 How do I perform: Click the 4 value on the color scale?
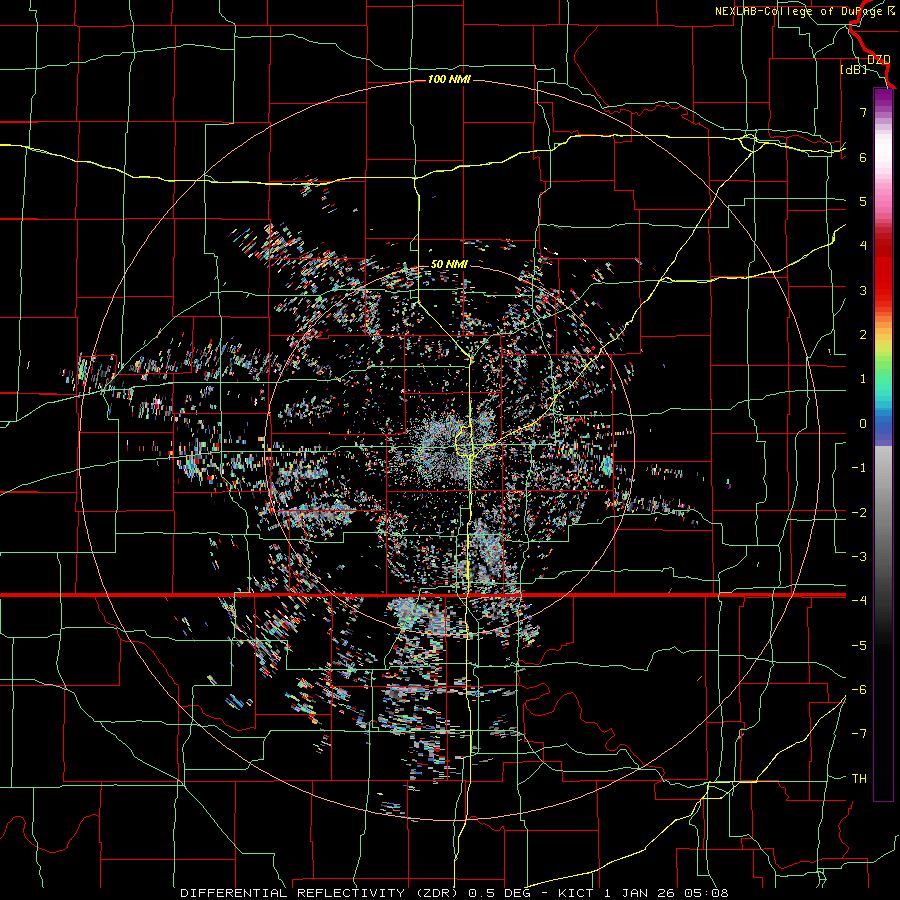coord(863,246)
